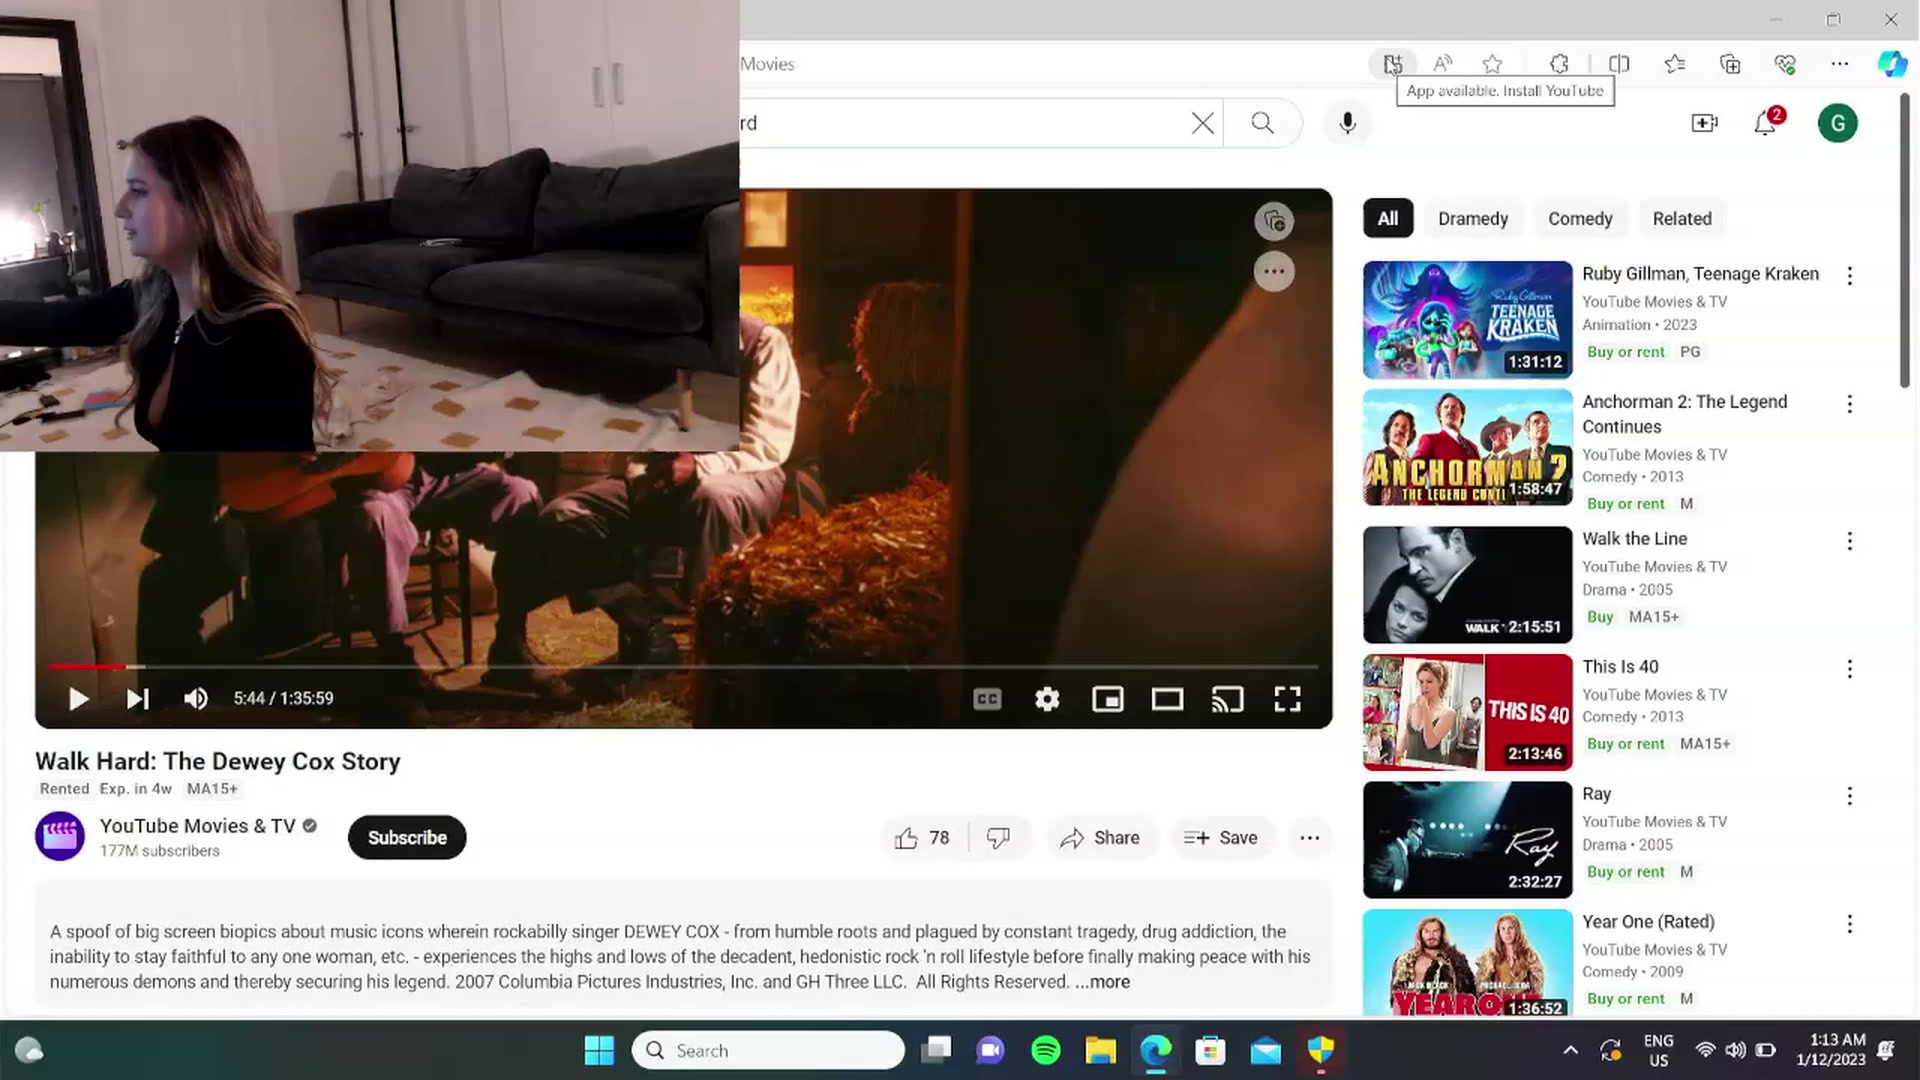This screenshot has height=1080, width=1920.
Task: Switch to miniplayer mode
Action: pyautogui.click(x=1108, y=699)
